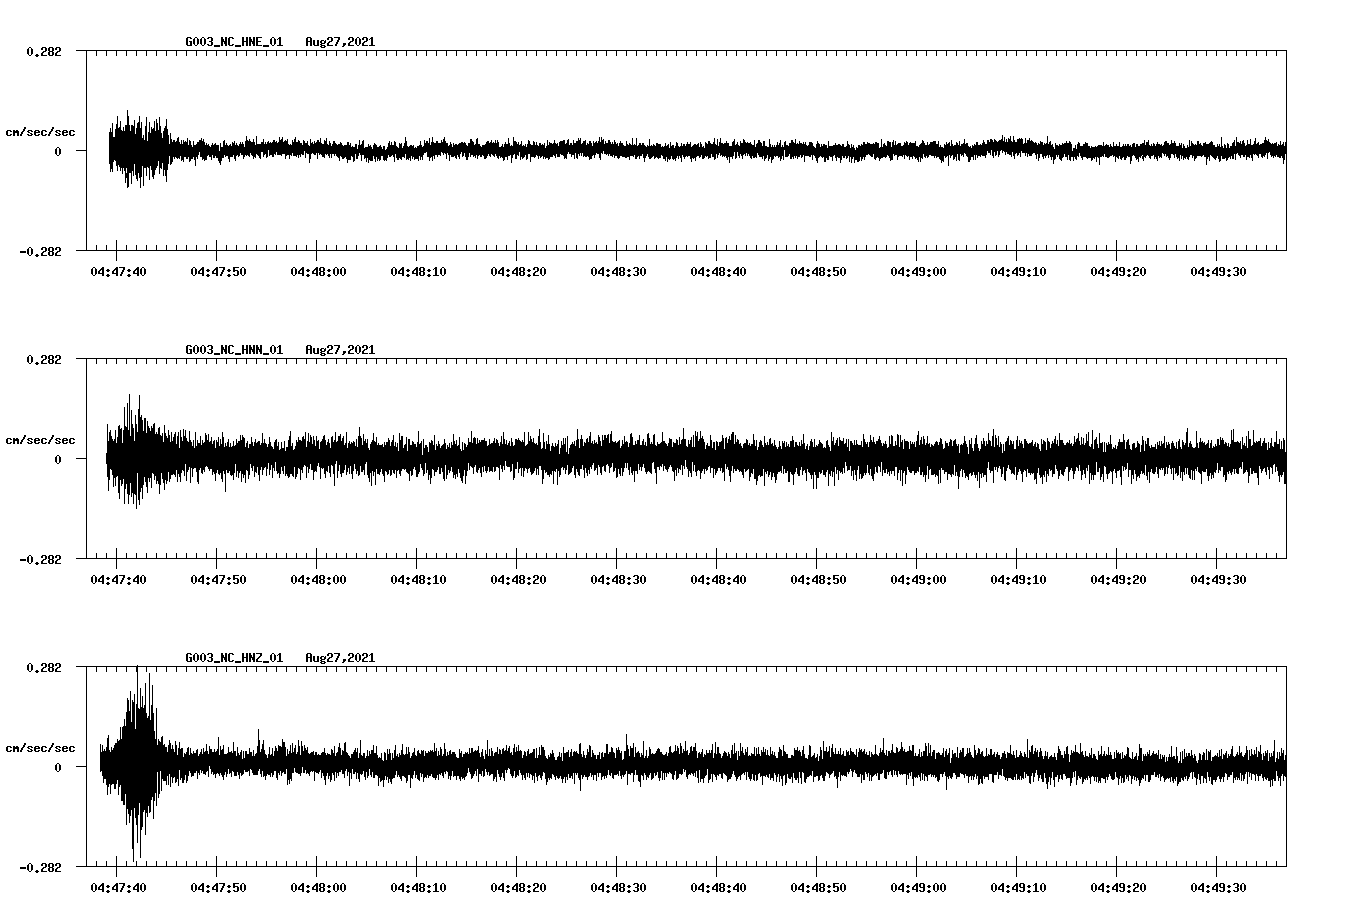Click the 04:48:50 time label under HNN plot
The width and height of the screenshot is (1358, 924).
click(818, 579)
